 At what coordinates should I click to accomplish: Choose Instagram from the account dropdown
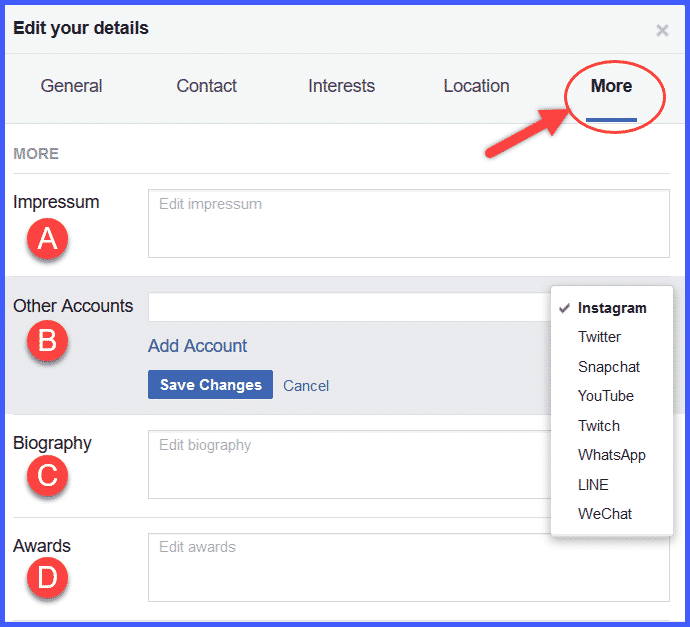click(612, 308)
